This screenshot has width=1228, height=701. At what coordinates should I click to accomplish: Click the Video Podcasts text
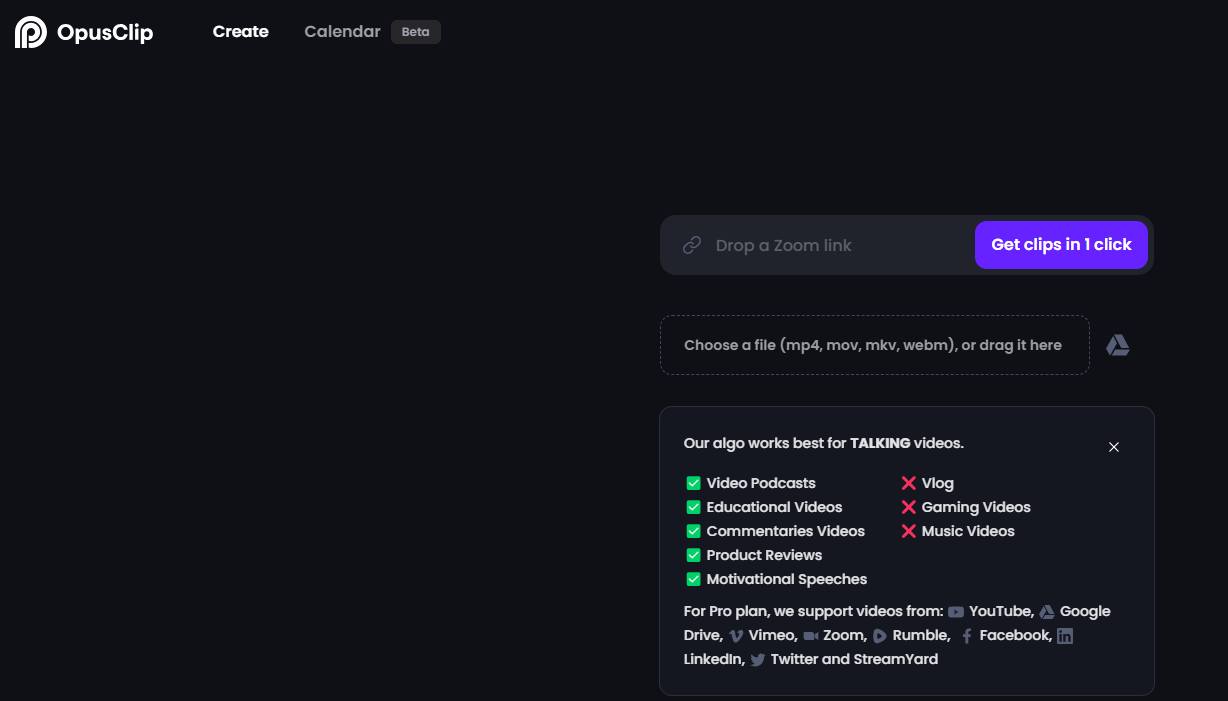coord(761,483)
